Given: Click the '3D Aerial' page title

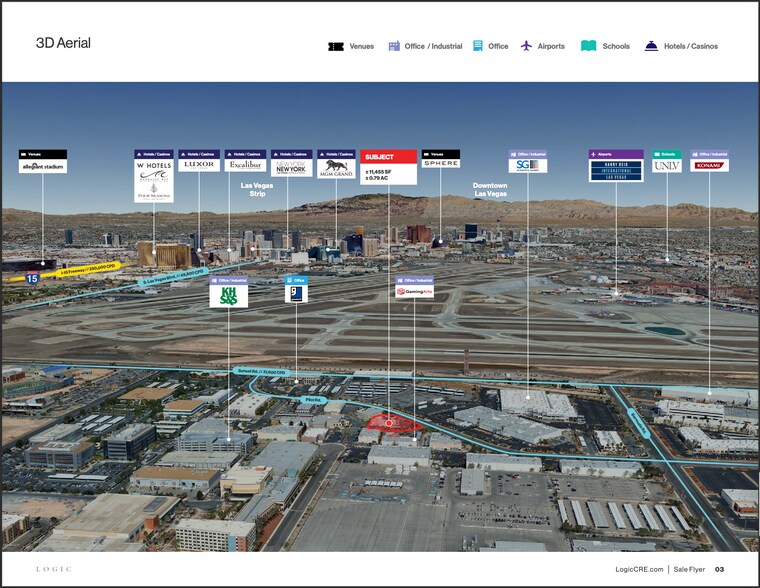Looking at the screenshot, I should (x=63, y=43).
